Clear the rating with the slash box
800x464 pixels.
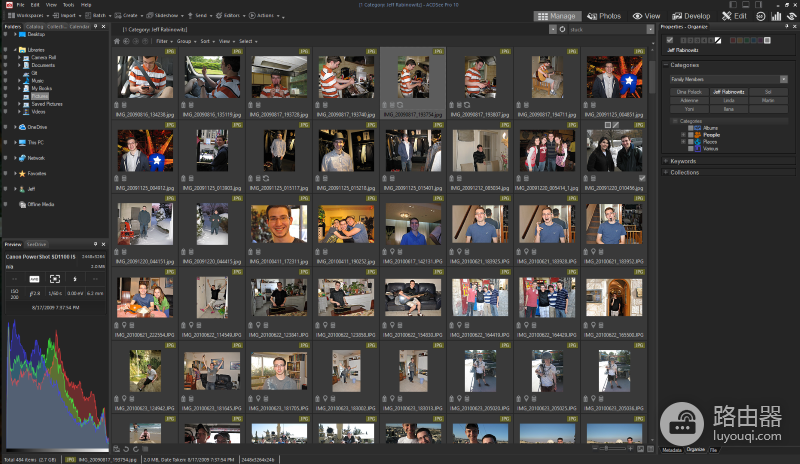[718, 40]
